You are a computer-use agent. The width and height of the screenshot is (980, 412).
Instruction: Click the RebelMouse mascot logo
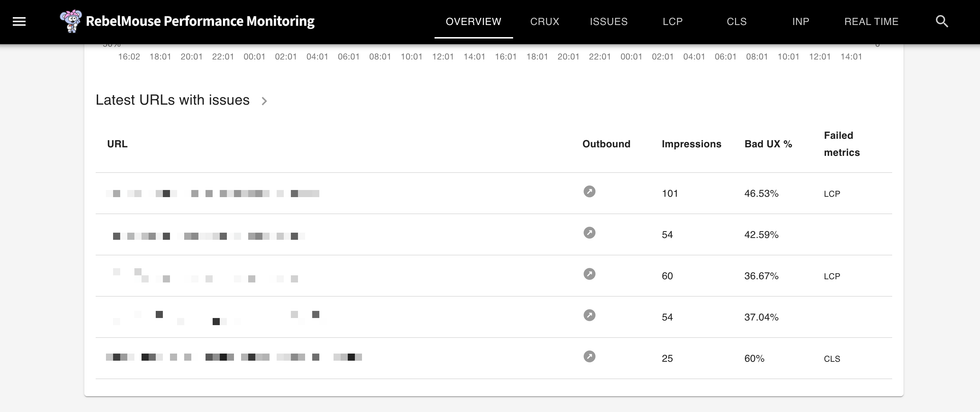pos(71,21)
